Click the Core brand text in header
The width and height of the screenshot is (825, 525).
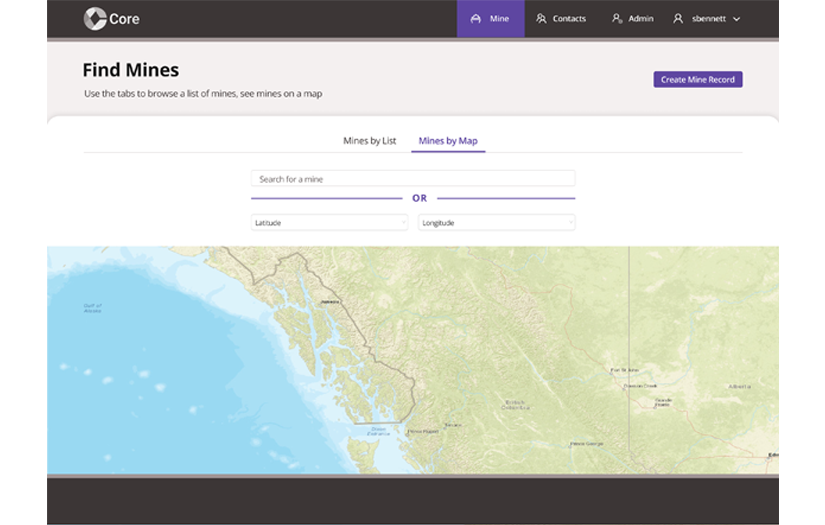point(124,19)
